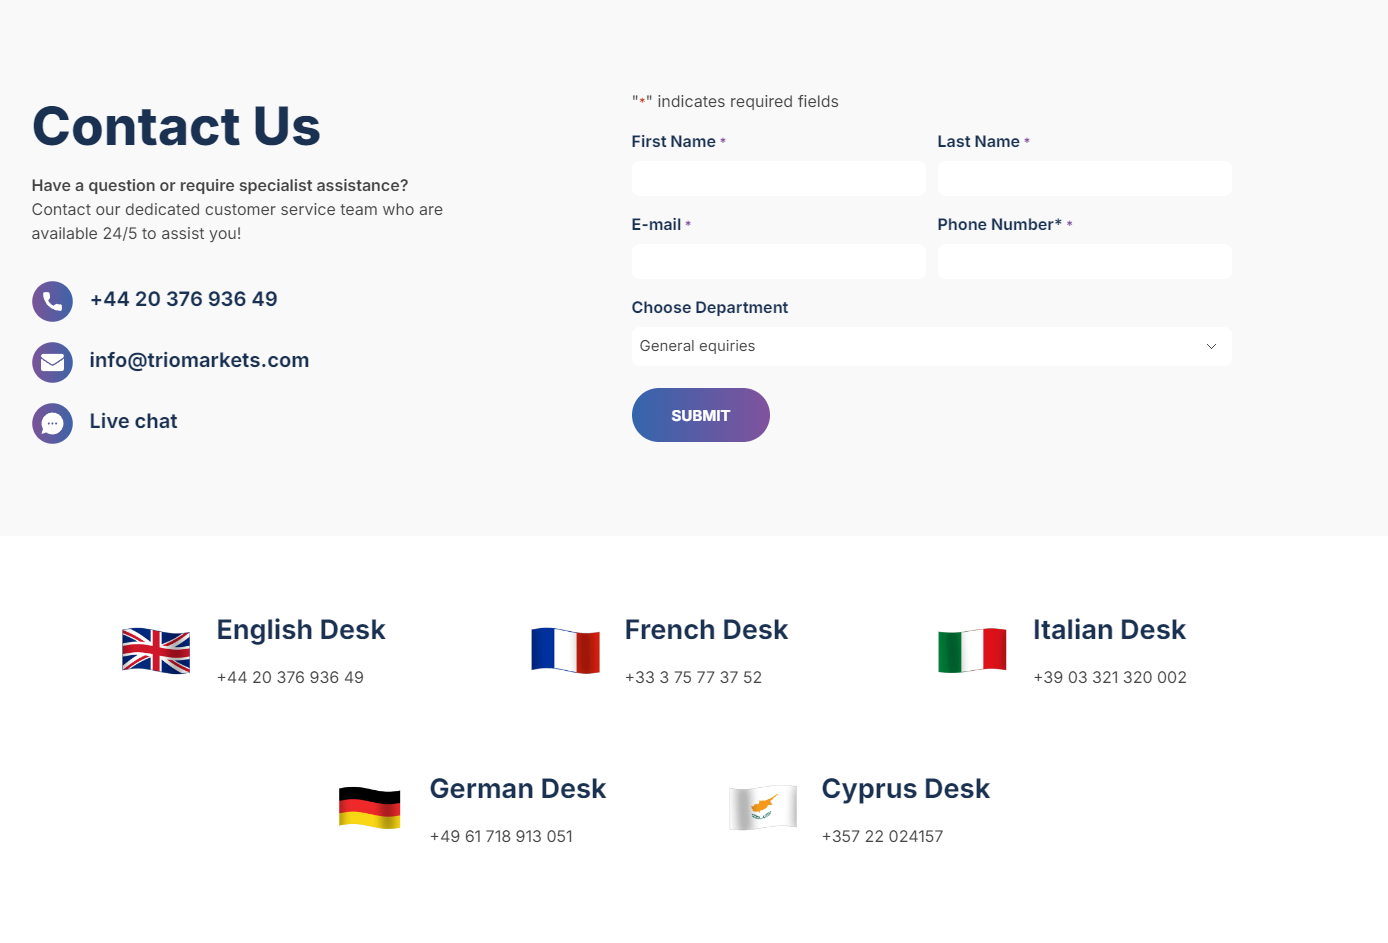Open the Choose Department dropdown
The image size is (1388, 943).
tap(931, 346)
